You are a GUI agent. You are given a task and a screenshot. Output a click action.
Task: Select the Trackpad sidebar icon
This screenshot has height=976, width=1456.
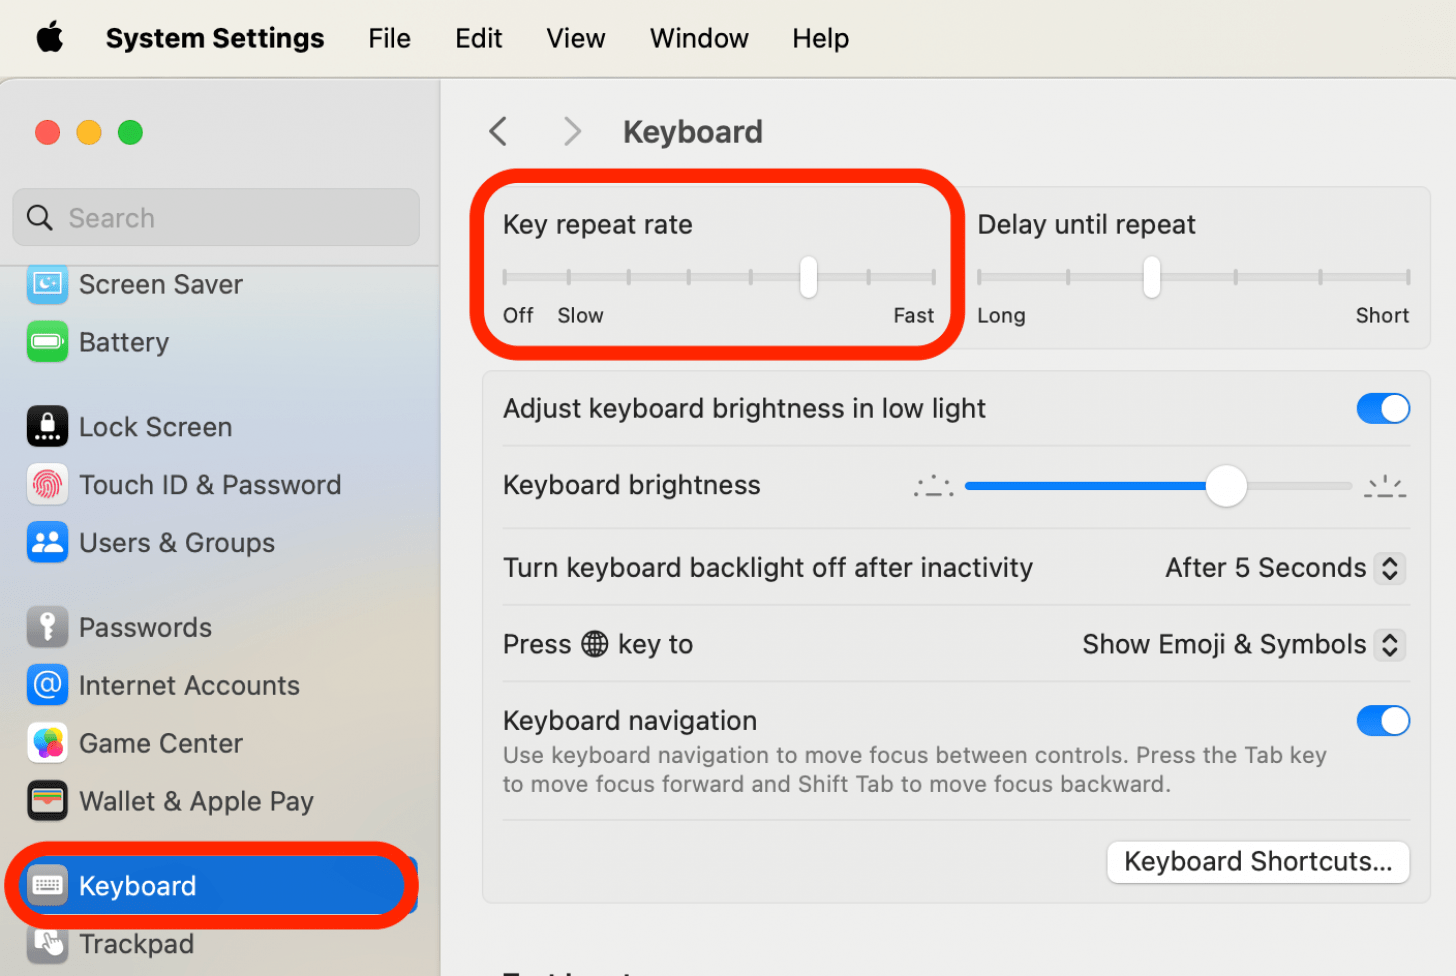[x=47, y=943]
